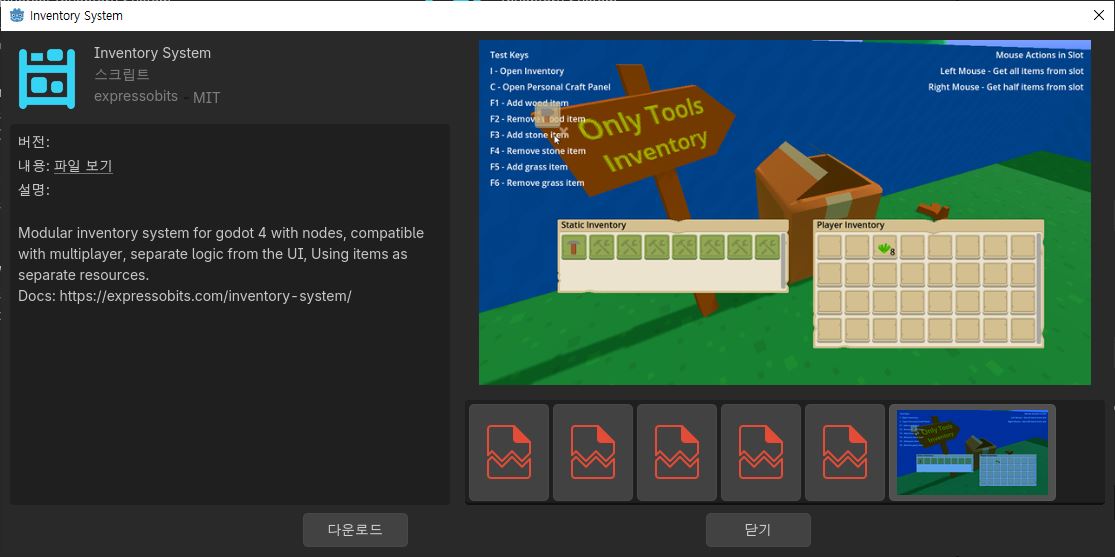Viewport: 1115px width, 557px height.
Task: Click the large preview image of inventory demo
Action: click(x=784, y=212)
